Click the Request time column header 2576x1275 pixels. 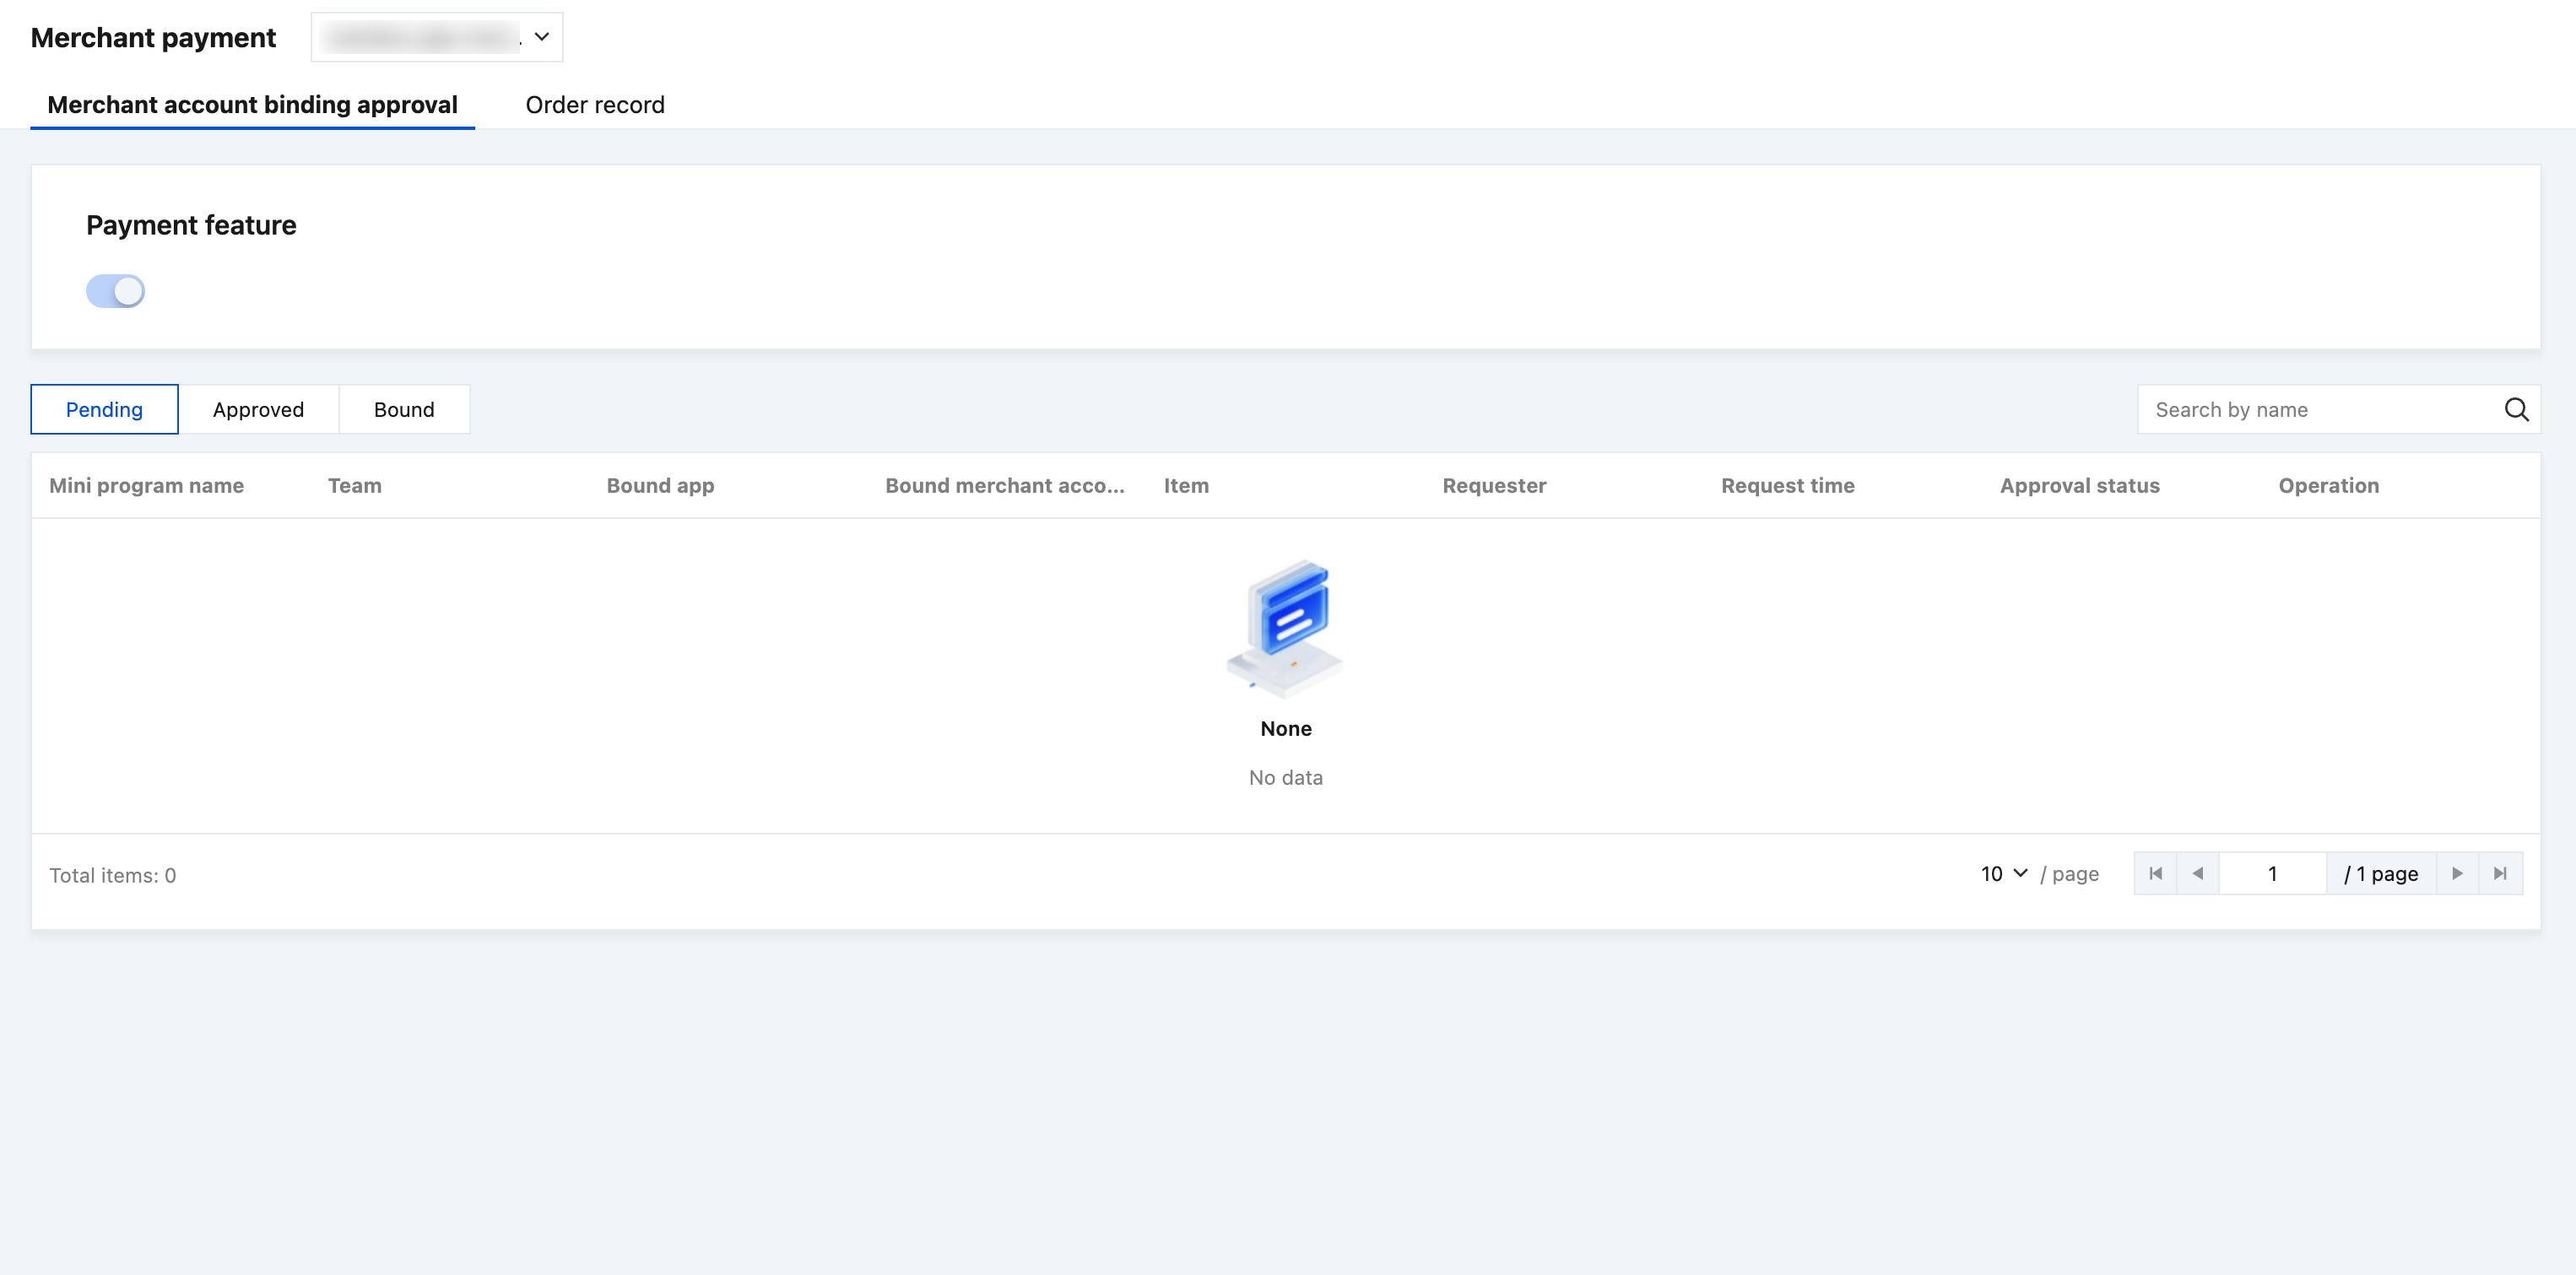(x=1787, y=485)
